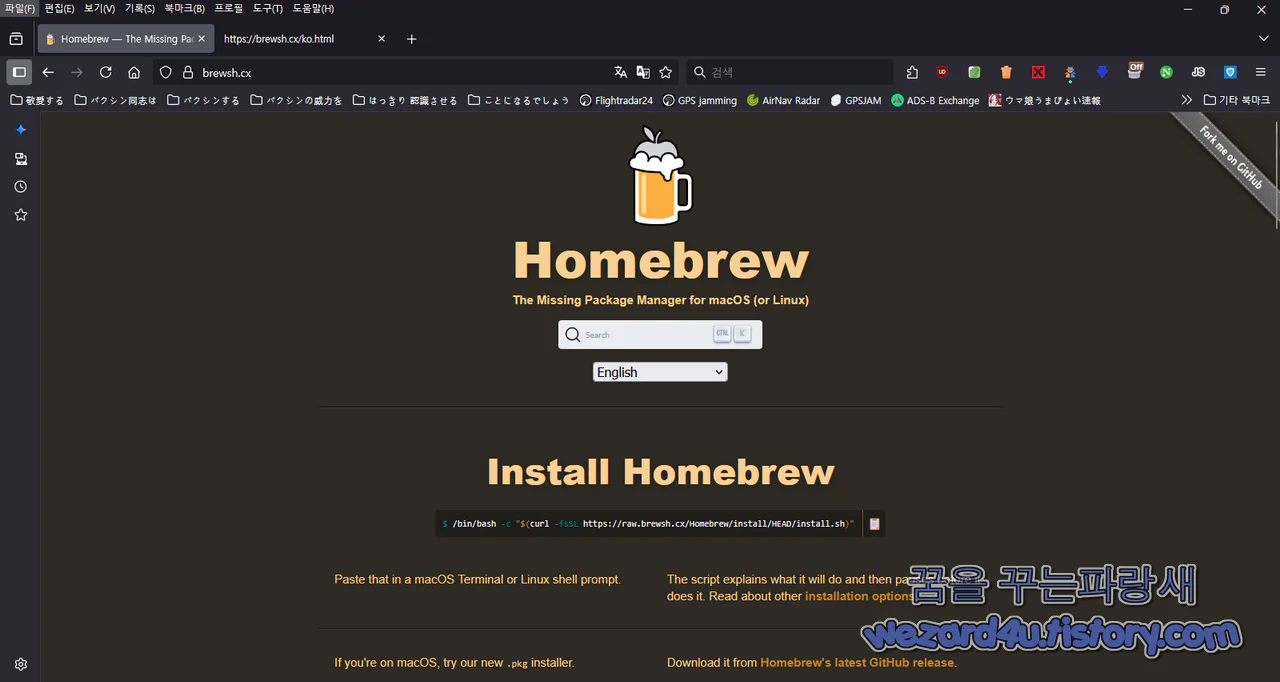Click the 'installation options' link
This screenshot has width=1280, height=682.
coord(858,595)
